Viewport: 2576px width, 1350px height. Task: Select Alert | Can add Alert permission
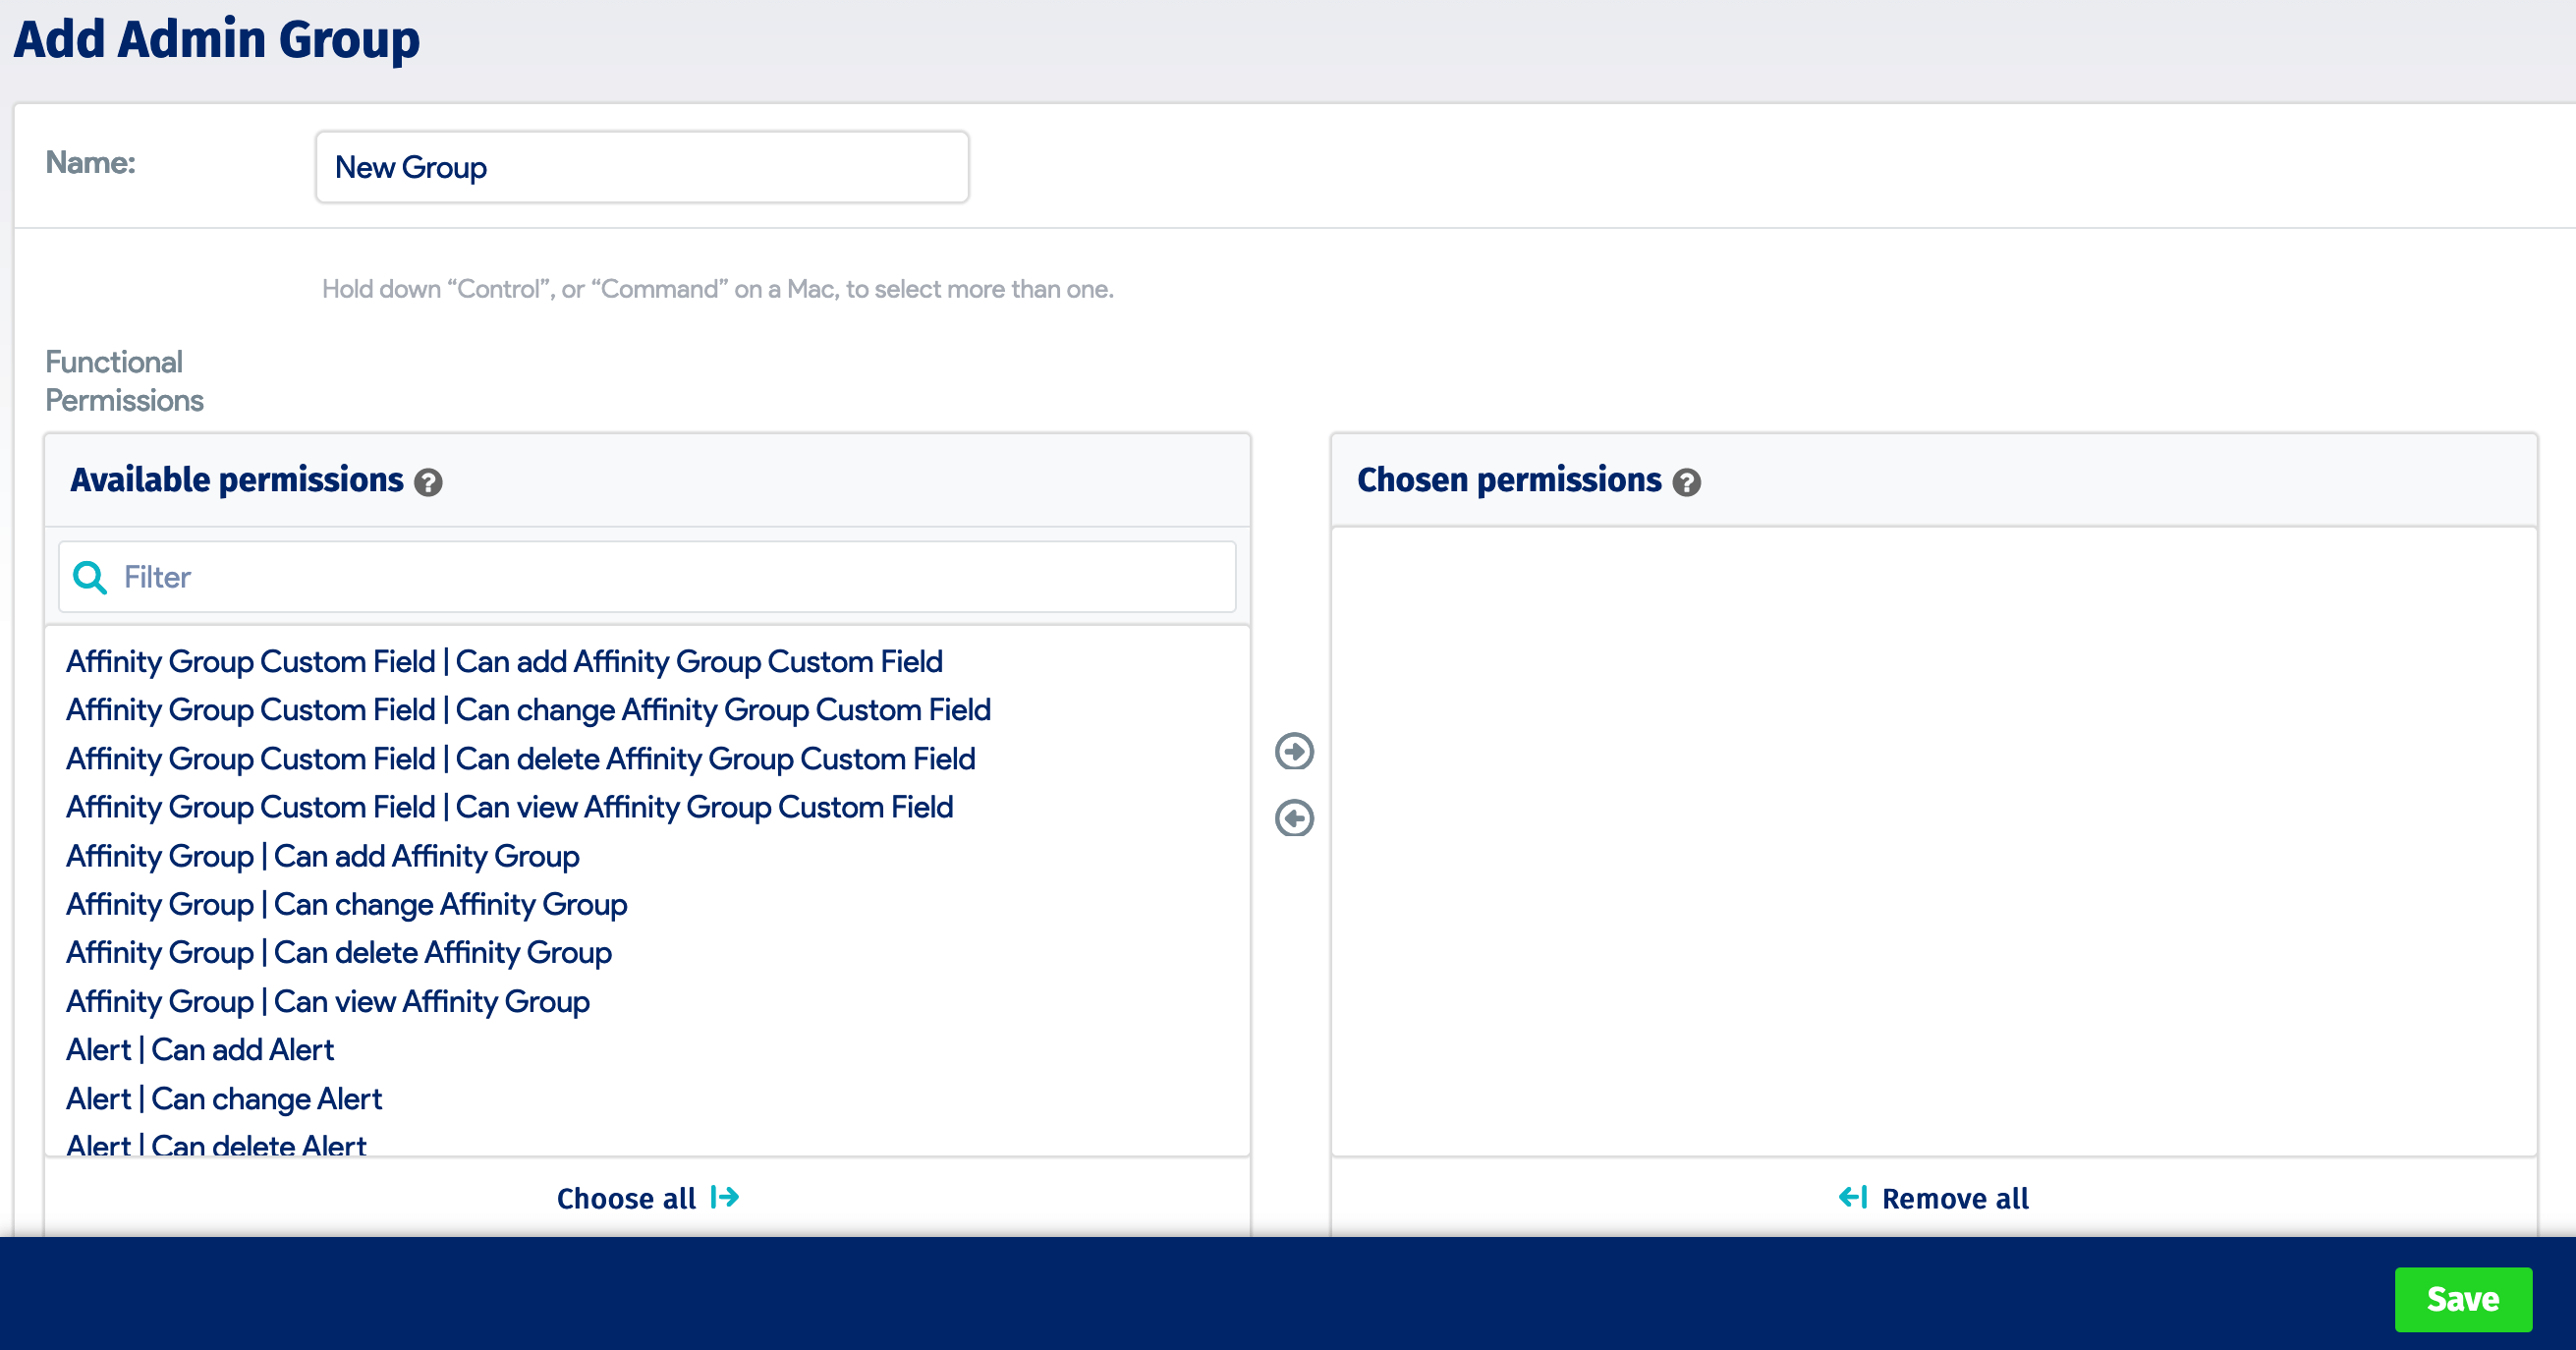pyautogui.click(x=200, y=1049)
